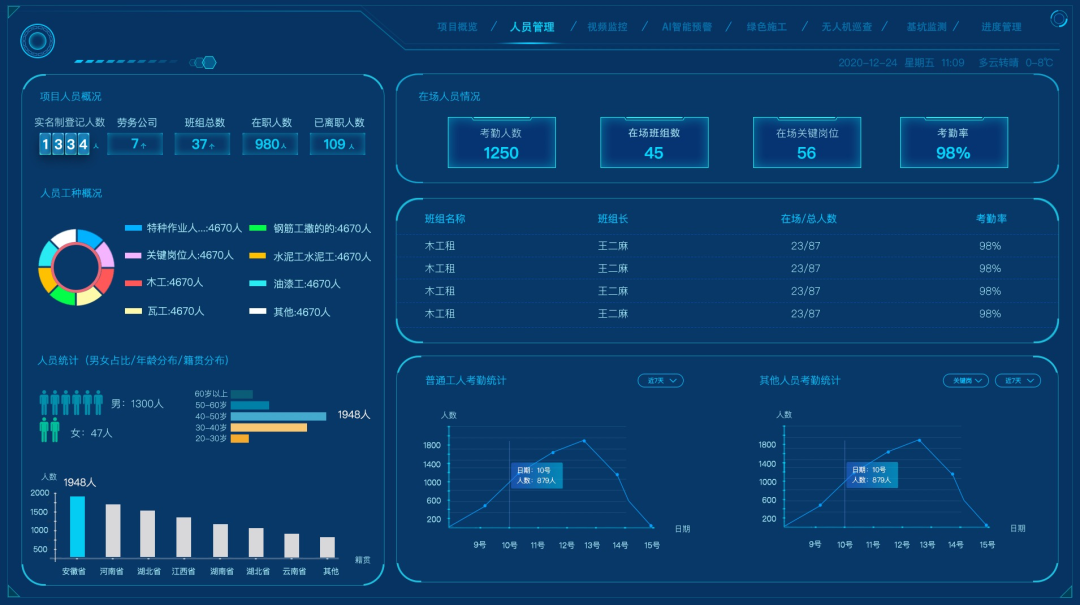This screenshot has width=1080, height=605.
Task: Click the blue male figures icon
Action: 71,403
